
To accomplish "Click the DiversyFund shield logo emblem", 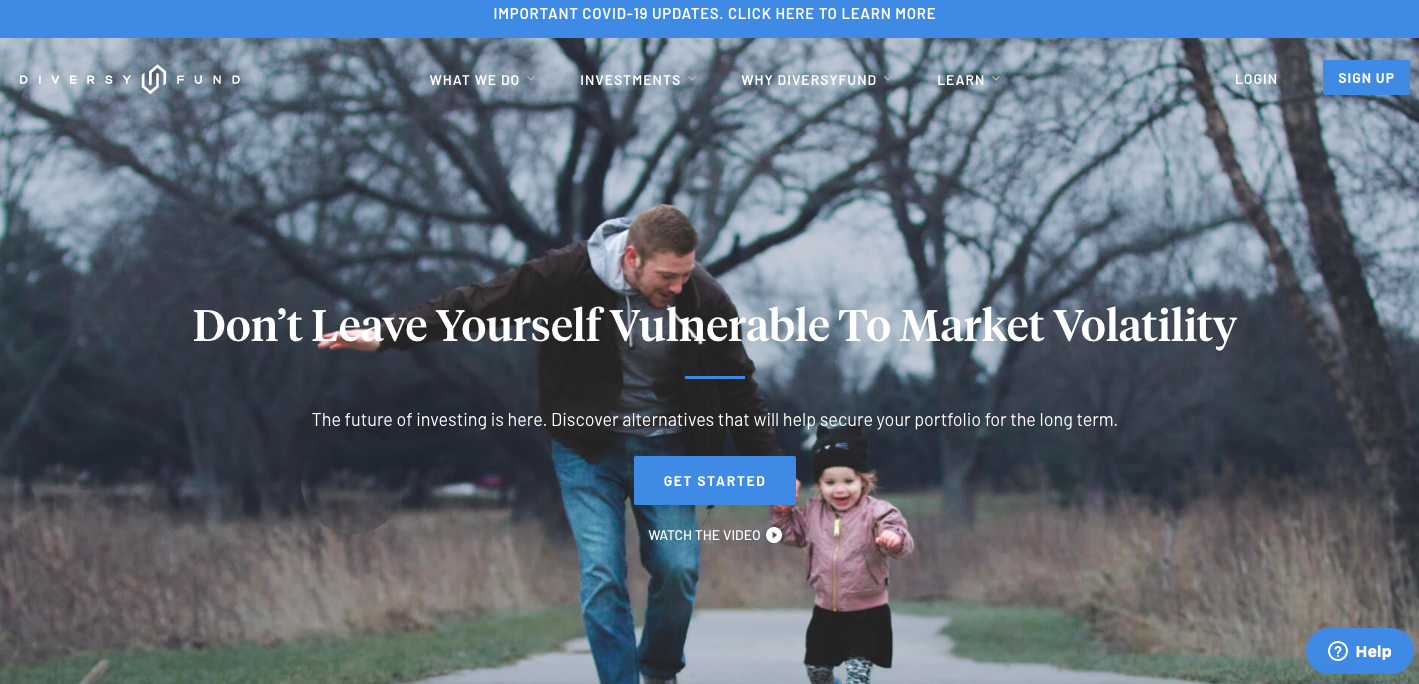I will (x=153, y=79).
